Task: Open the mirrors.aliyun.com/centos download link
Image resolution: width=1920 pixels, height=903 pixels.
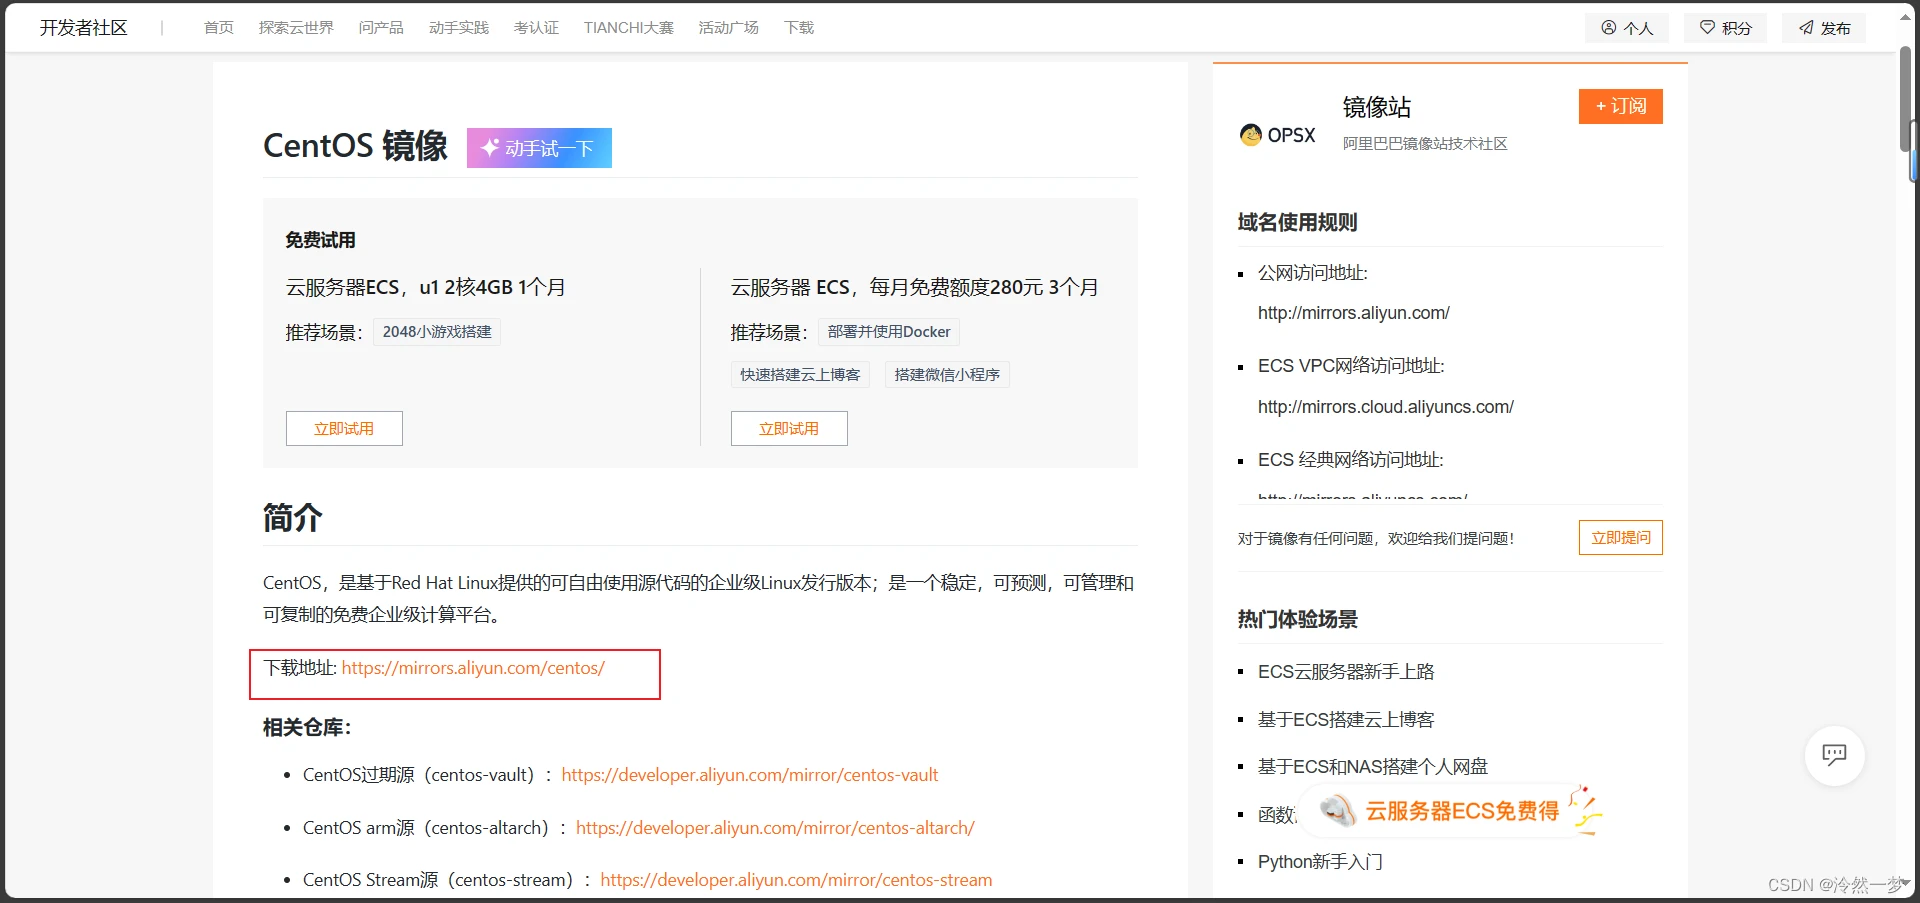Action: coord(473,668)
